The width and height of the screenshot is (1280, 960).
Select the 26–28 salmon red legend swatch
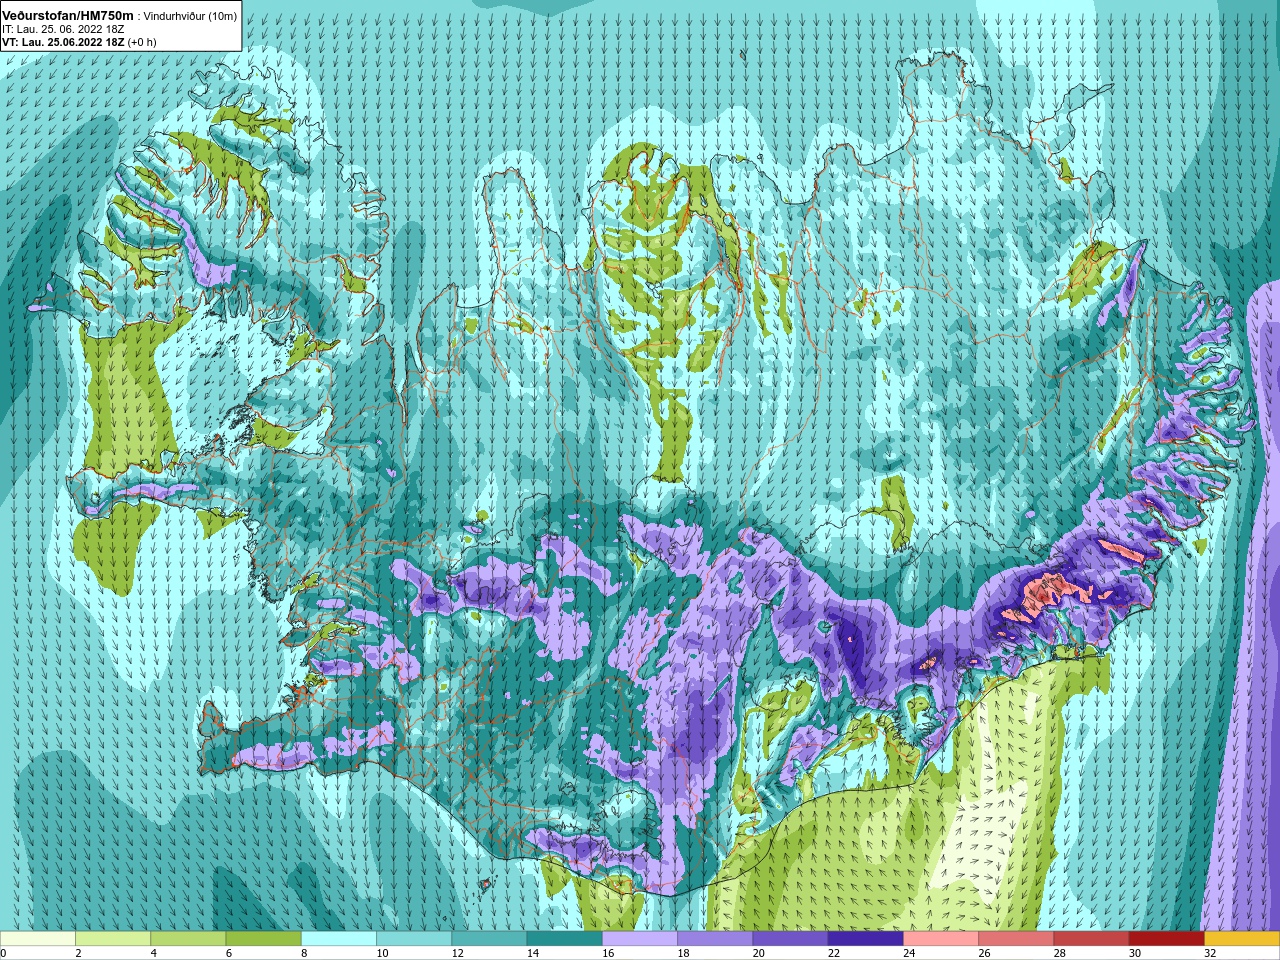1016,939
